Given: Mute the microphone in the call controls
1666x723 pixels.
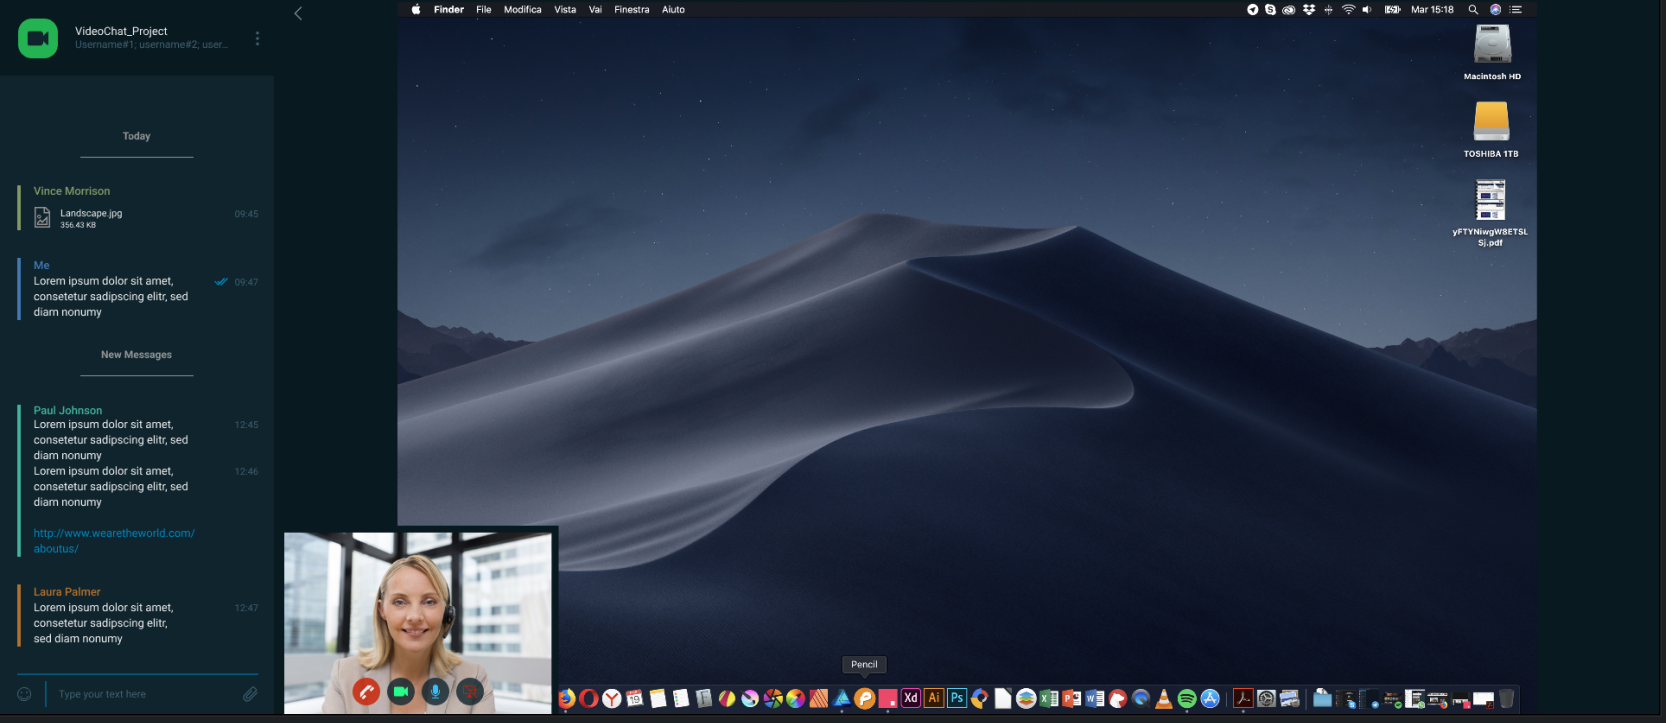Looking at the screenshot, I should coord(435,691).
